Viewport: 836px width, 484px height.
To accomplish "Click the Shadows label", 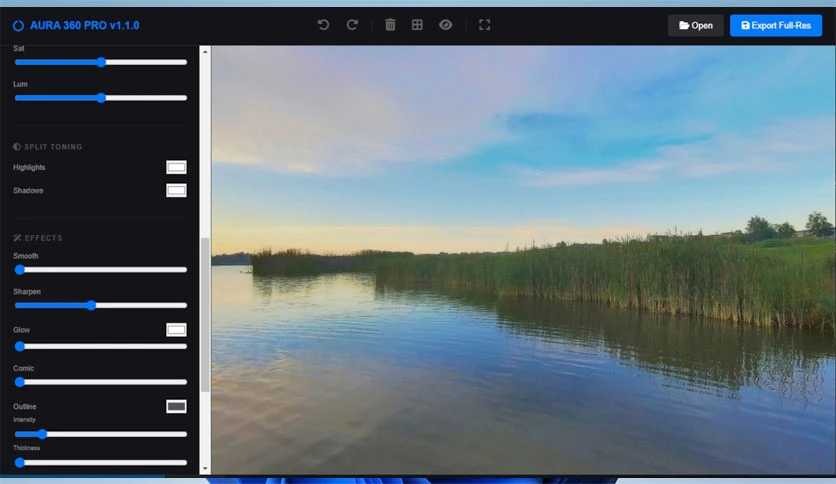I will tap(28, 190).
